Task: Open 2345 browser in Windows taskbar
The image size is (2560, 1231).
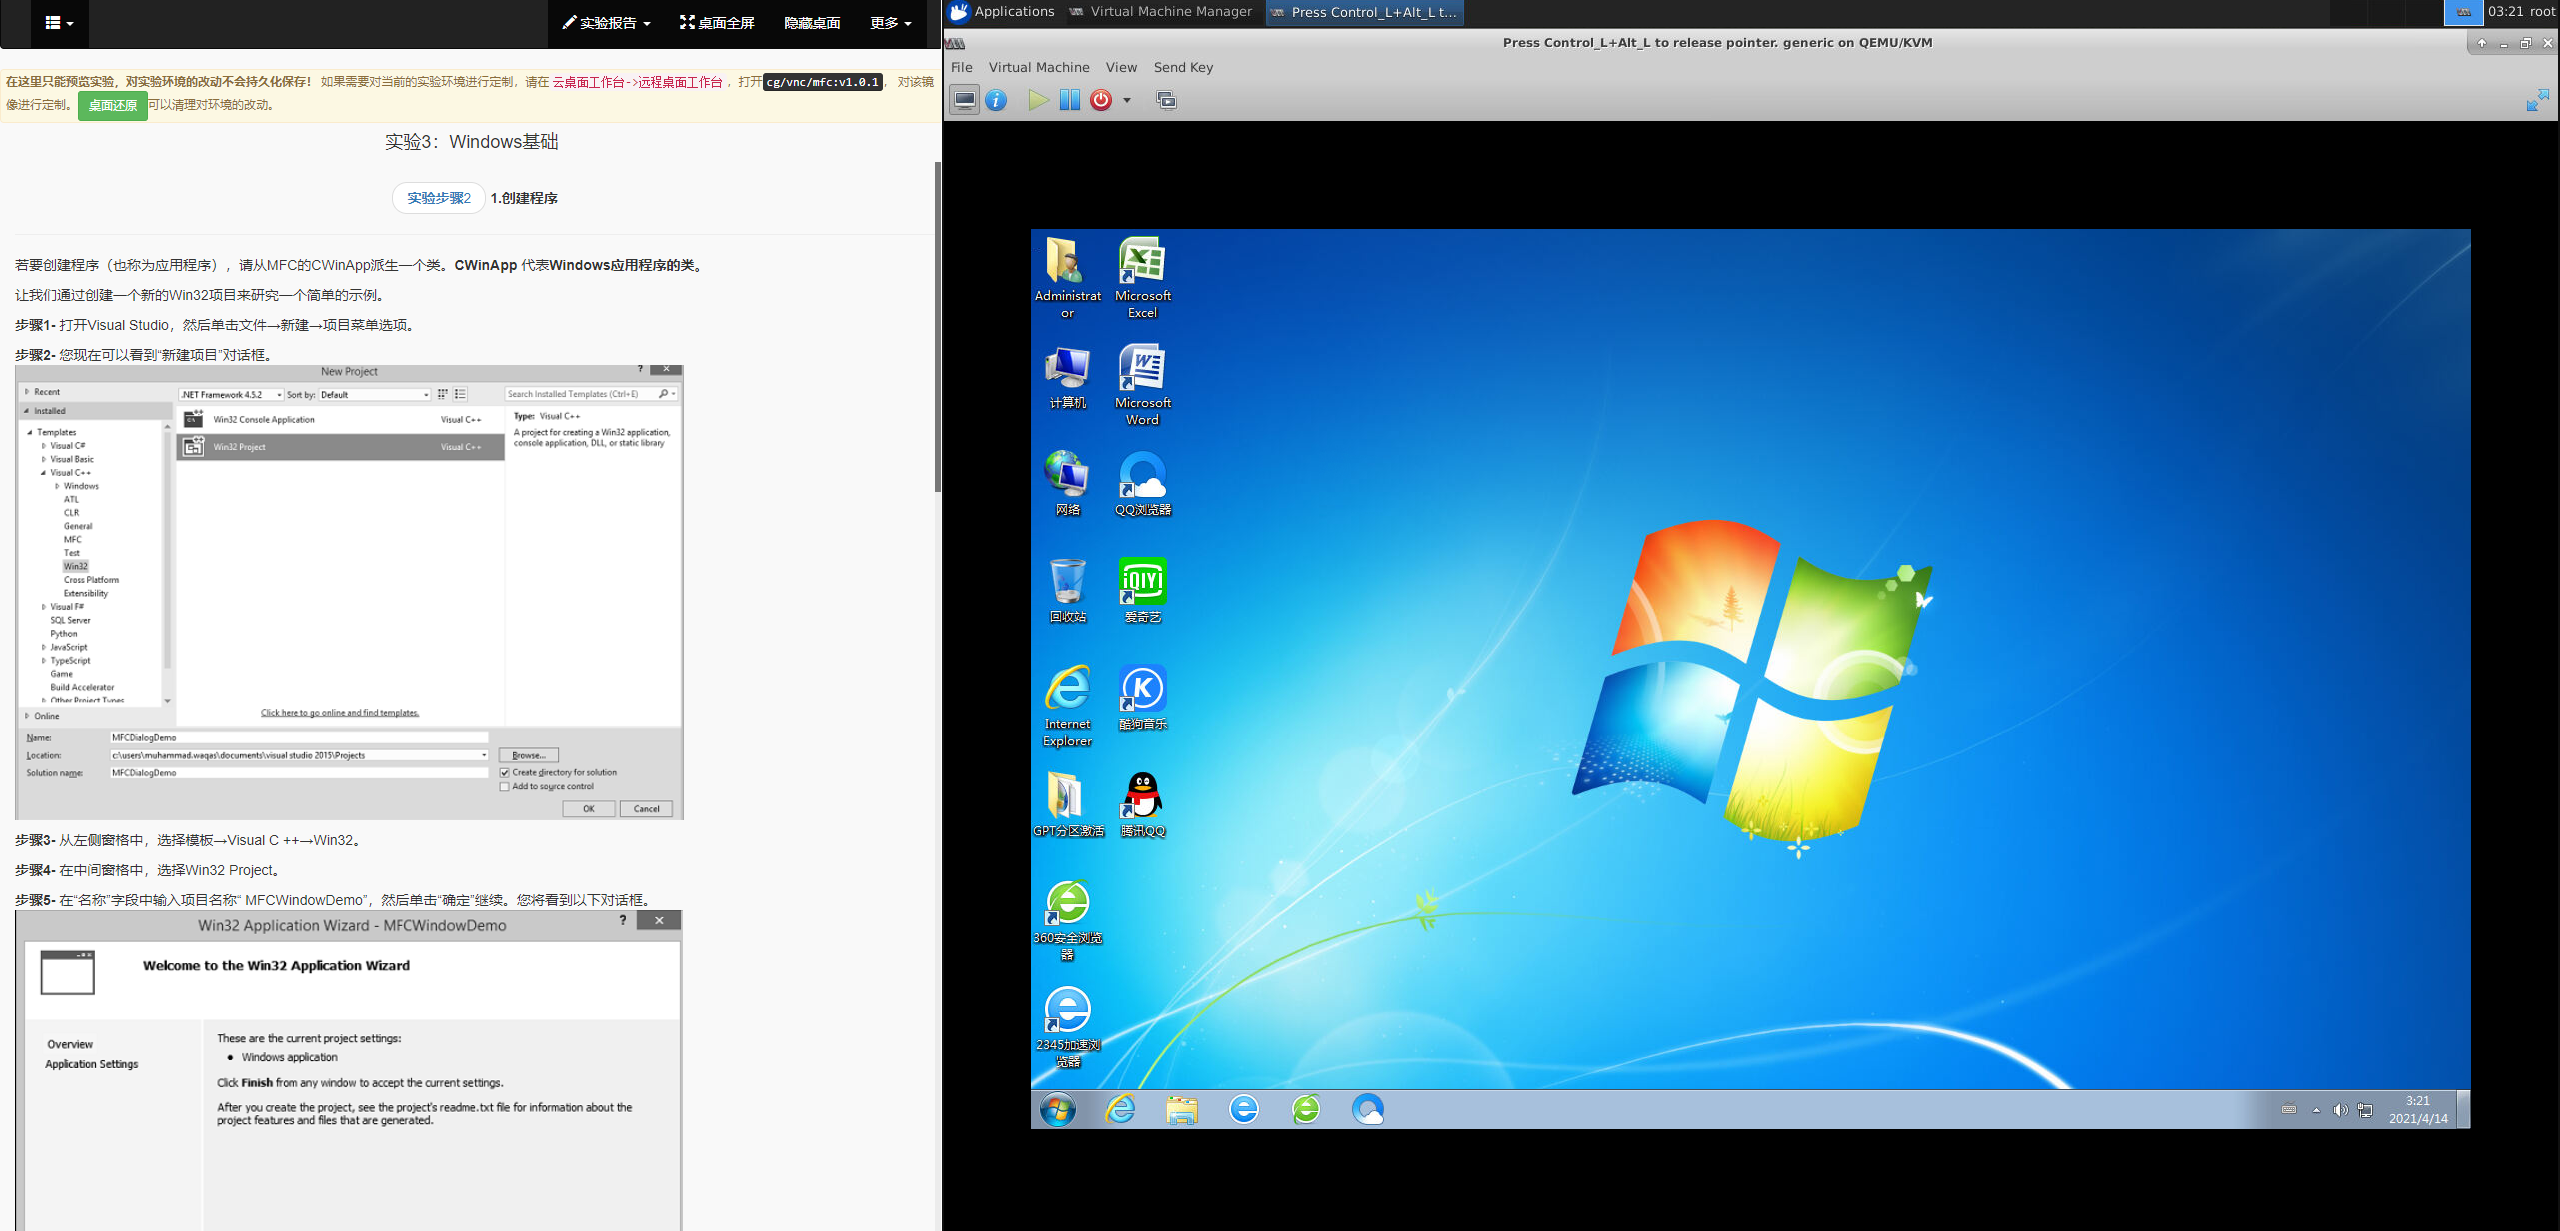Action: tap(1243, 1109)
